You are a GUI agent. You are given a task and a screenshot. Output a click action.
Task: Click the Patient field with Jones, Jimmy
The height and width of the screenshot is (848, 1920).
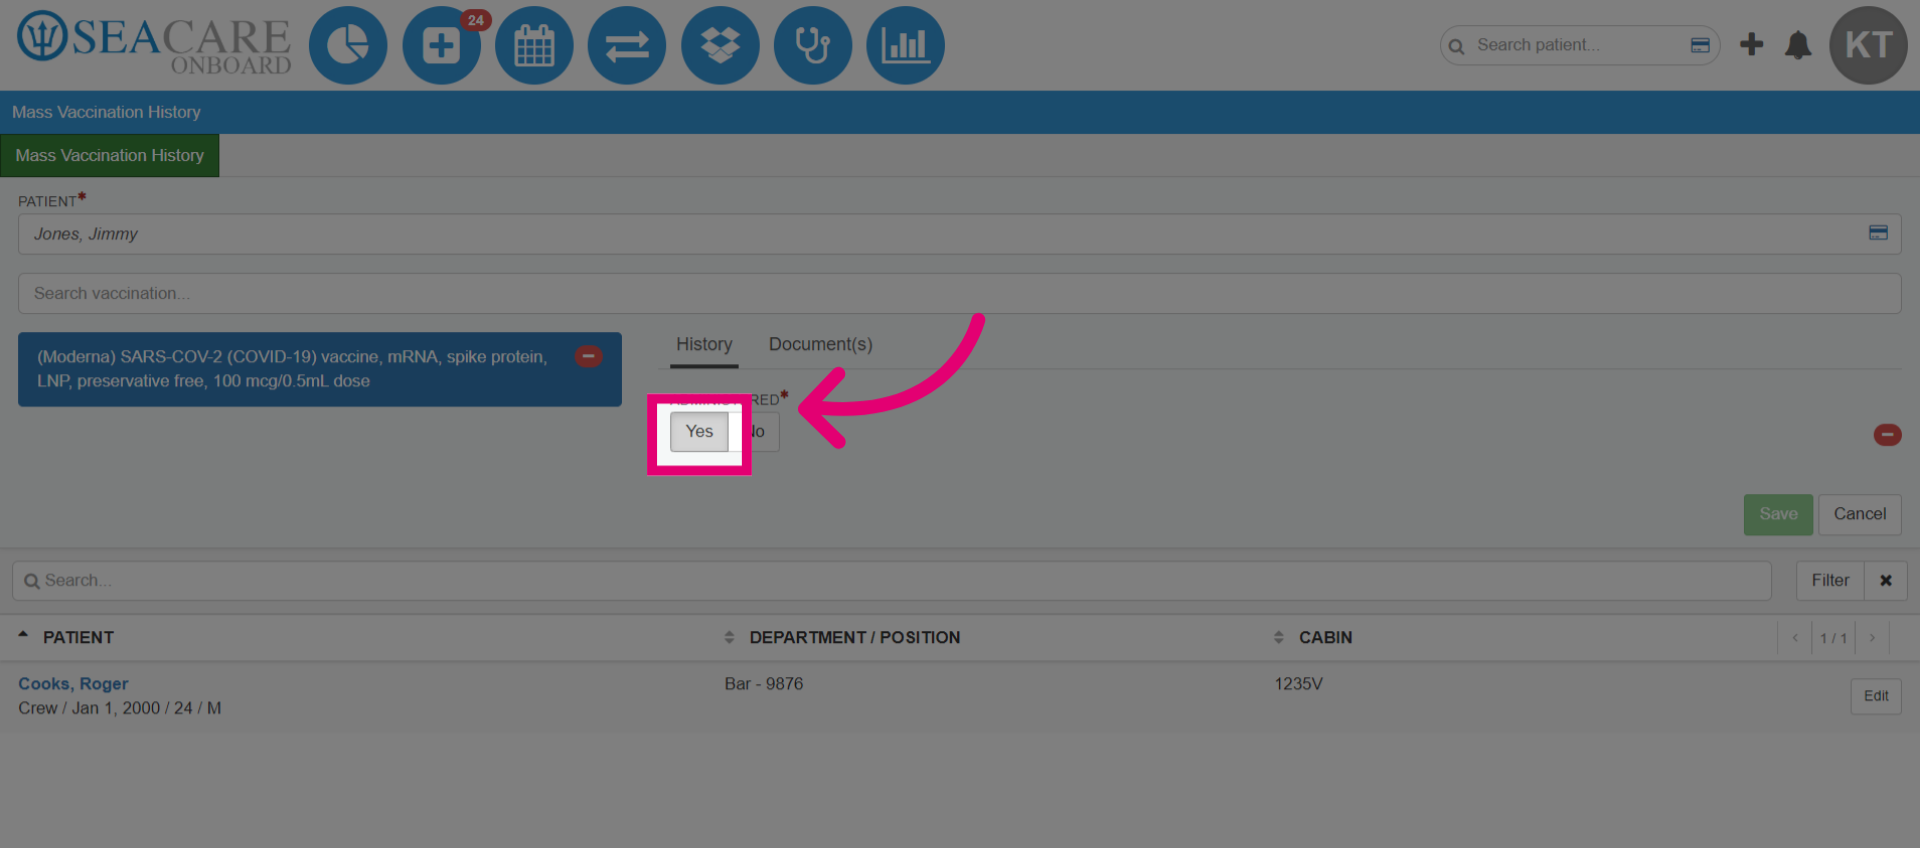[959, 234]
